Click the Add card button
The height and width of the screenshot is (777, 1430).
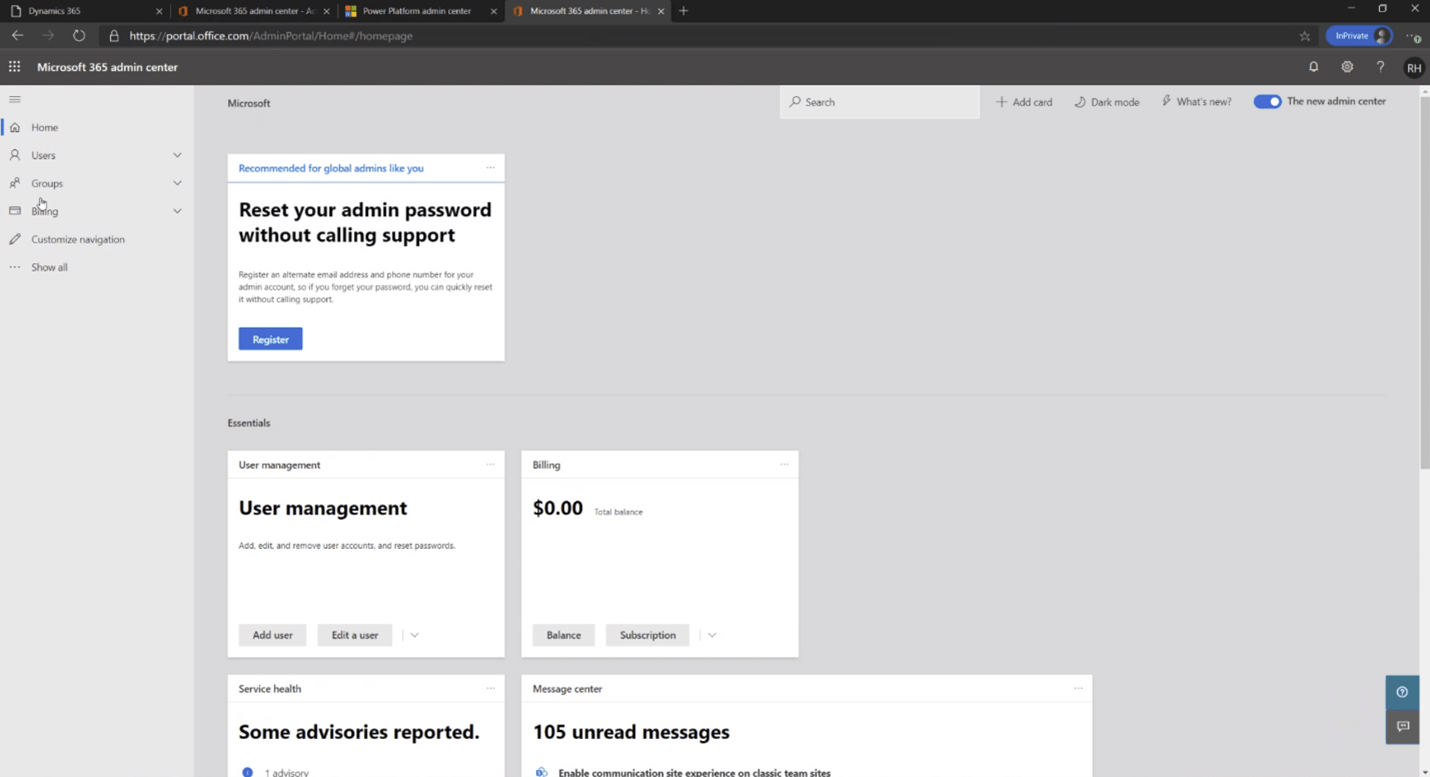pyautogui.click(x=1024, y=102)
